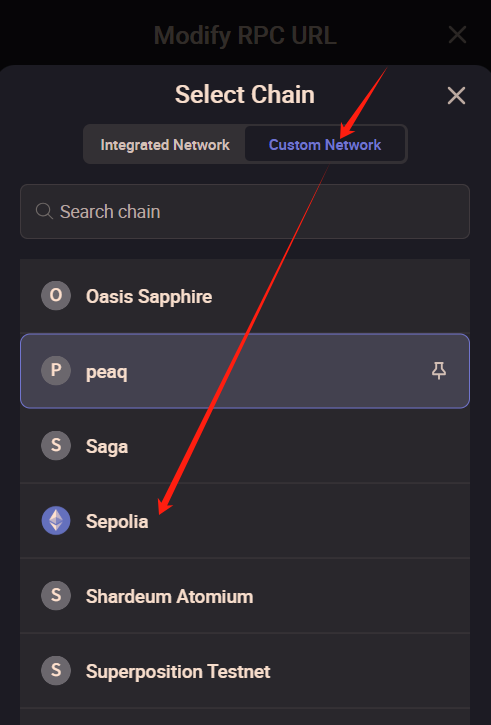Pick the Sepolia network

[245, 521]
